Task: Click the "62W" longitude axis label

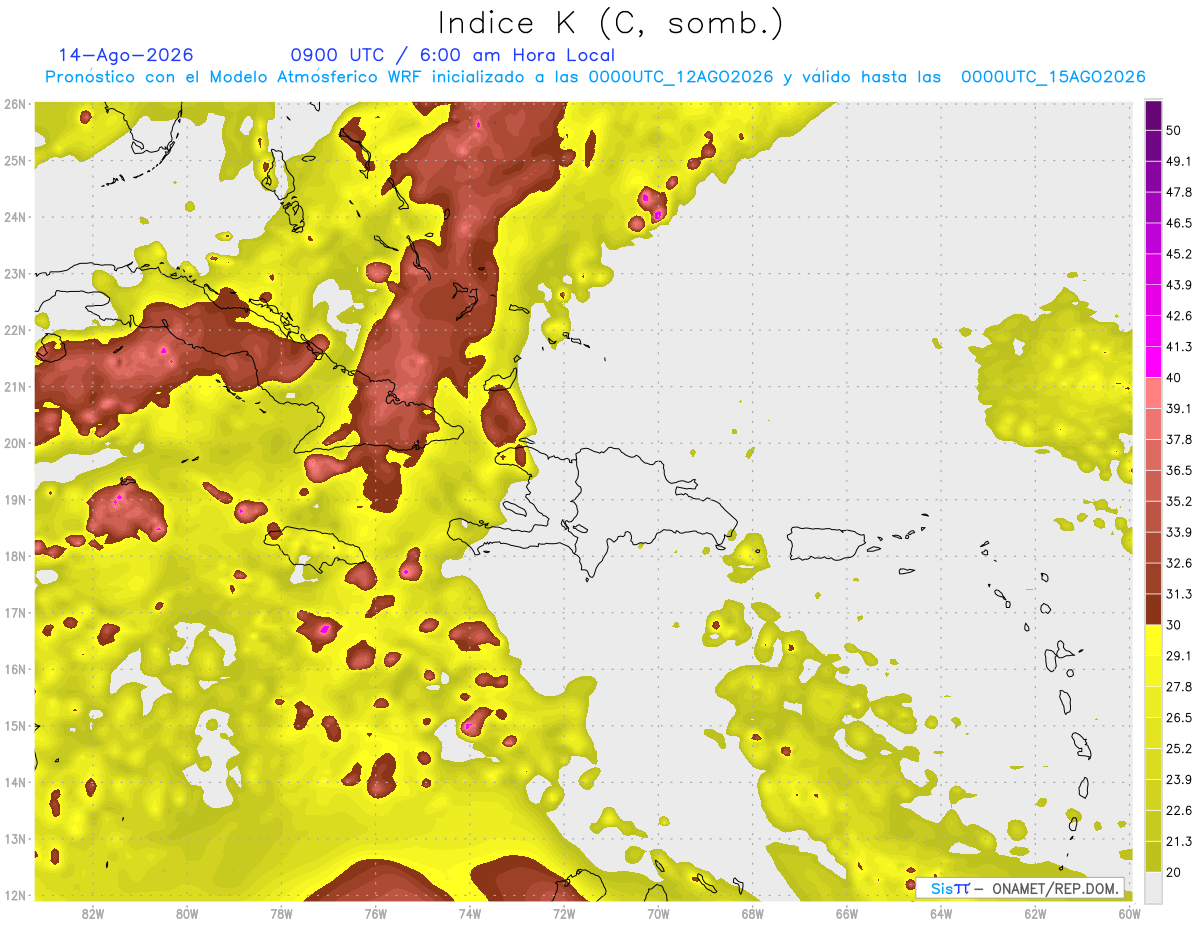Action: (1035, 914)
